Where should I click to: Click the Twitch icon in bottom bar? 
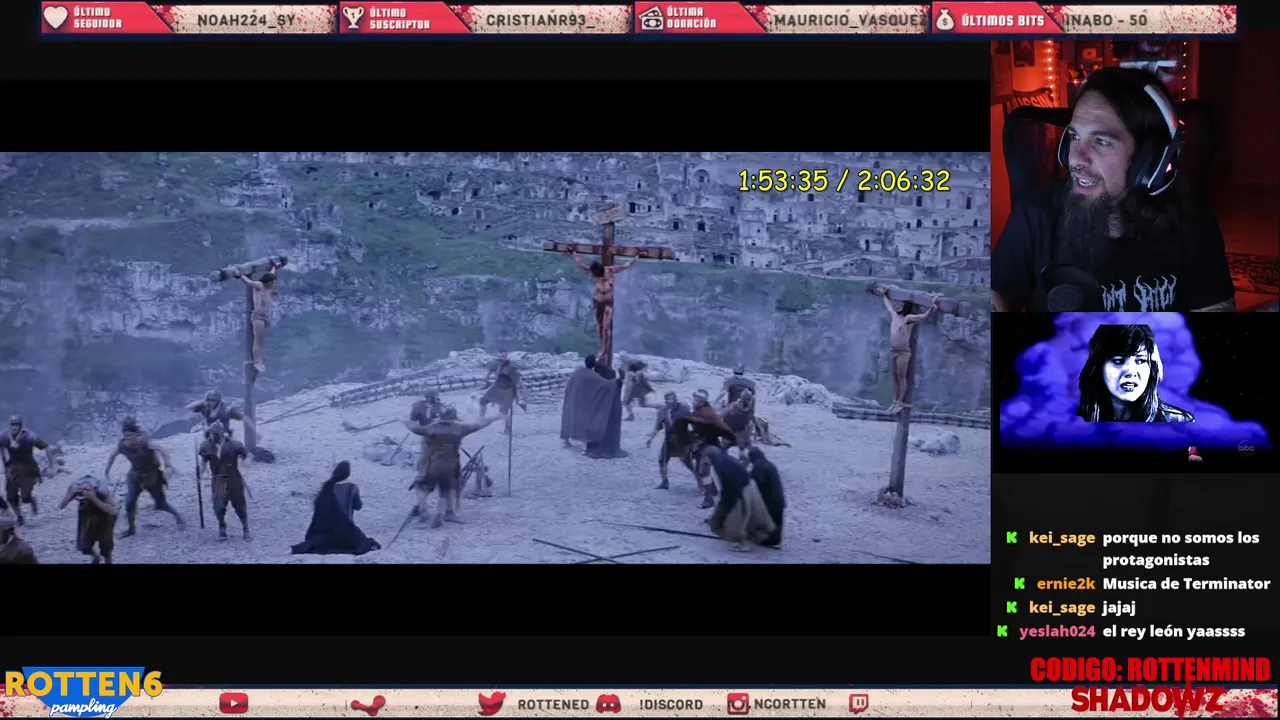point(858,704)
